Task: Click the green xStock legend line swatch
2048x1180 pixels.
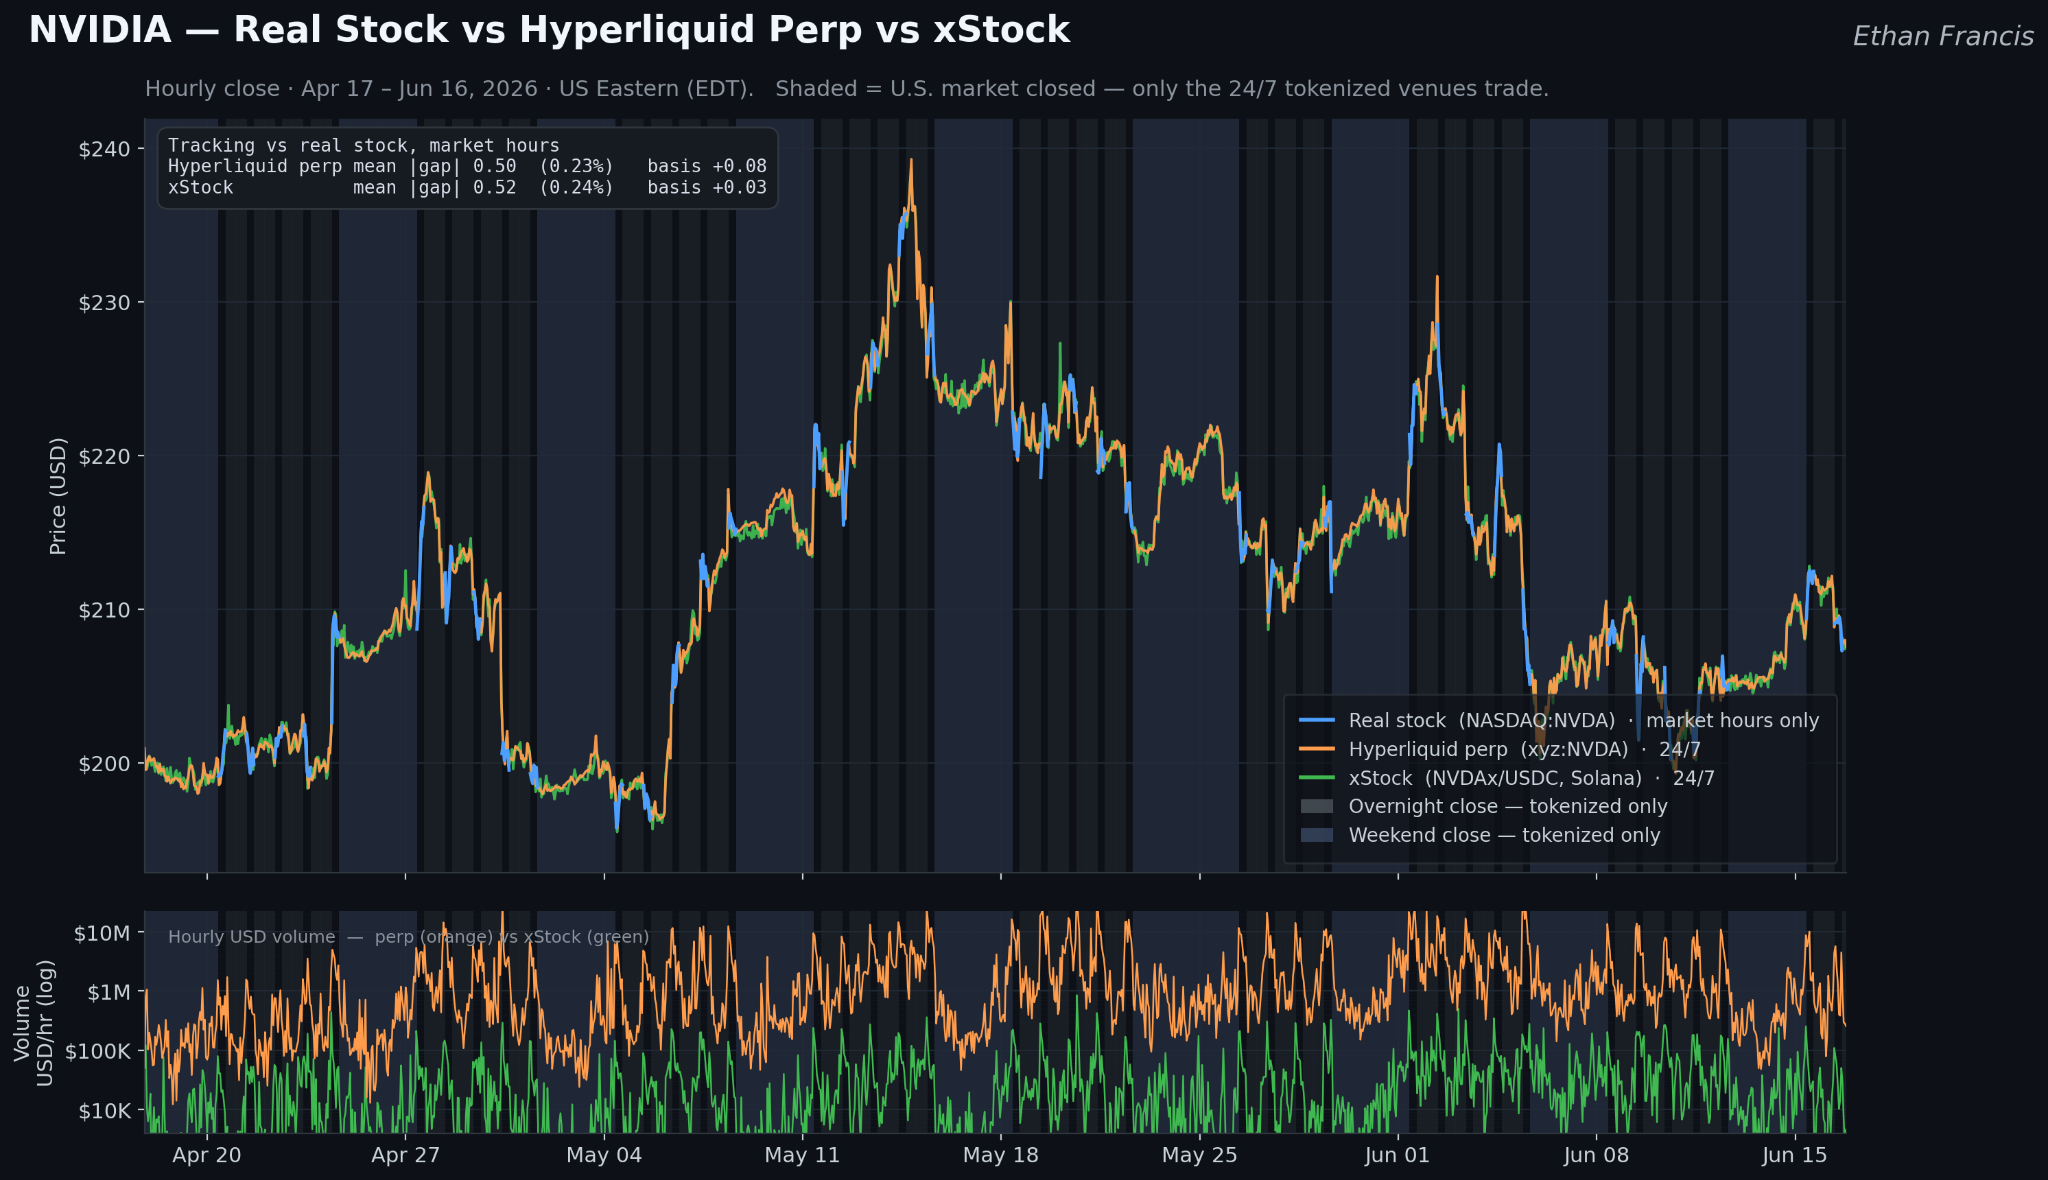Action: click(x=1316, y=778)
